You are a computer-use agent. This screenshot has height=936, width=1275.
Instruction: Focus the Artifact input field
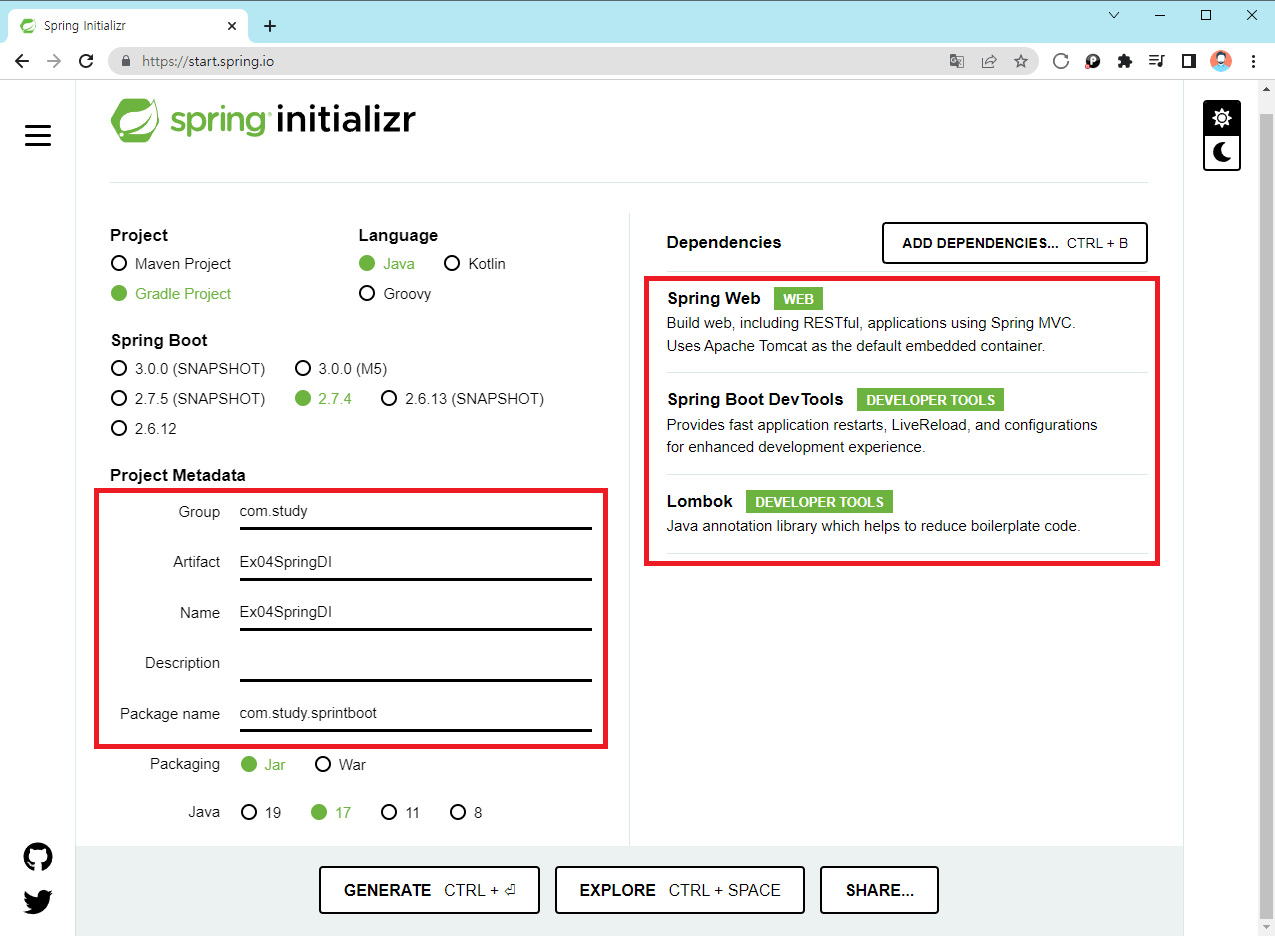coord(415,562)
